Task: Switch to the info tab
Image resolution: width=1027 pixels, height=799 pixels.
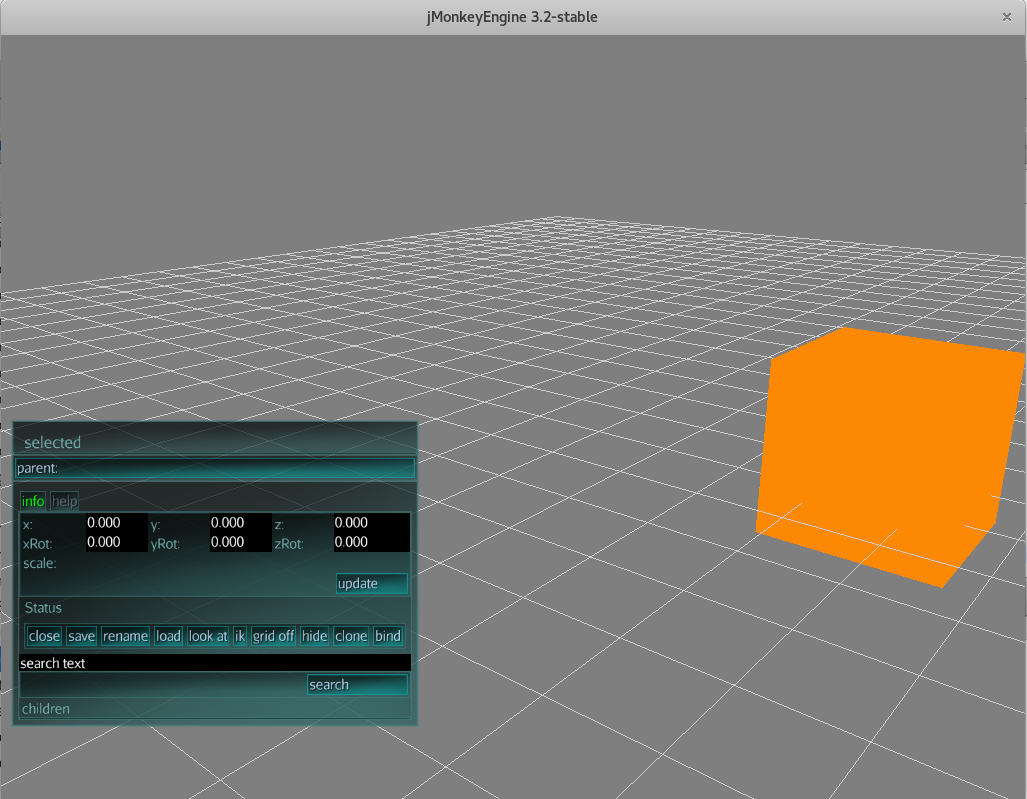Action: click(33, 501)
